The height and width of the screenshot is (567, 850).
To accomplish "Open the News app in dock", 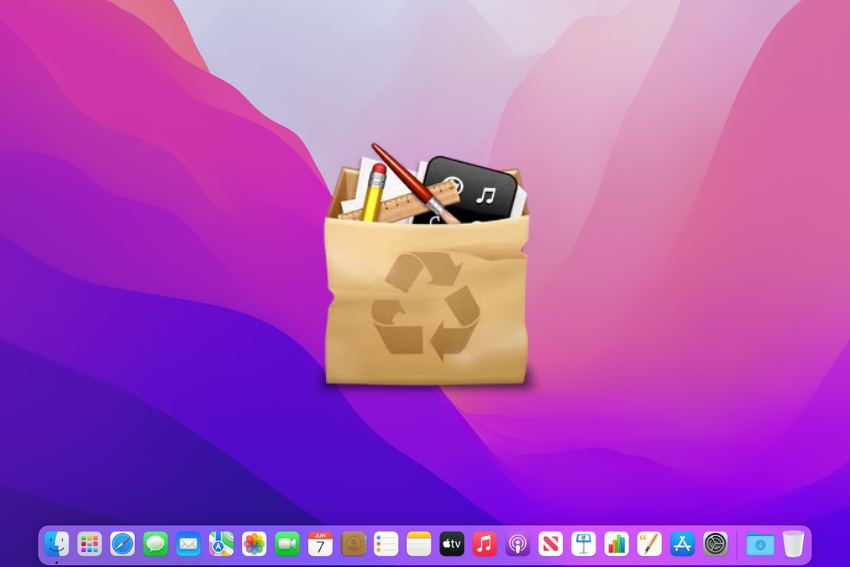I will [x=550, y=544].
